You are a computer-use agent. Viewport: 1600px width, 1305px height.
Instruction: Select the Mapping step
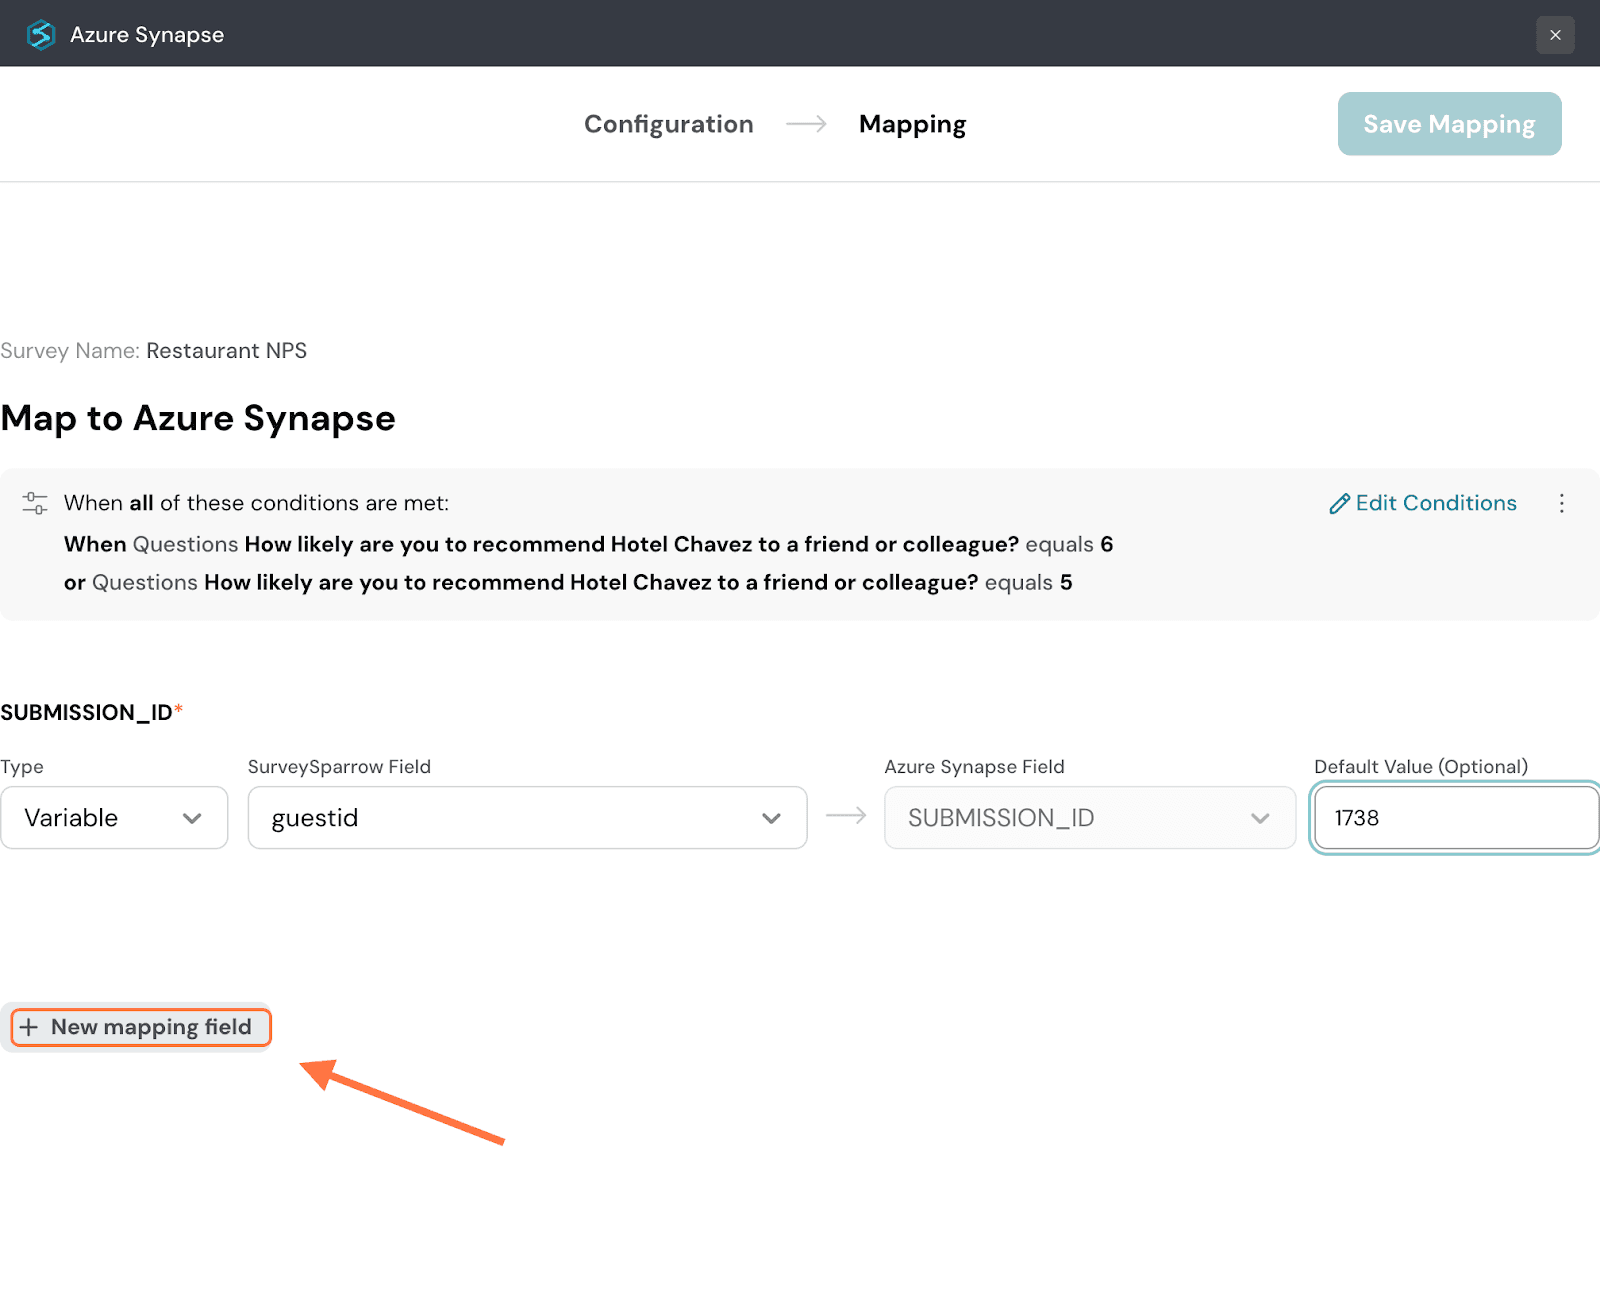[912, 124]
